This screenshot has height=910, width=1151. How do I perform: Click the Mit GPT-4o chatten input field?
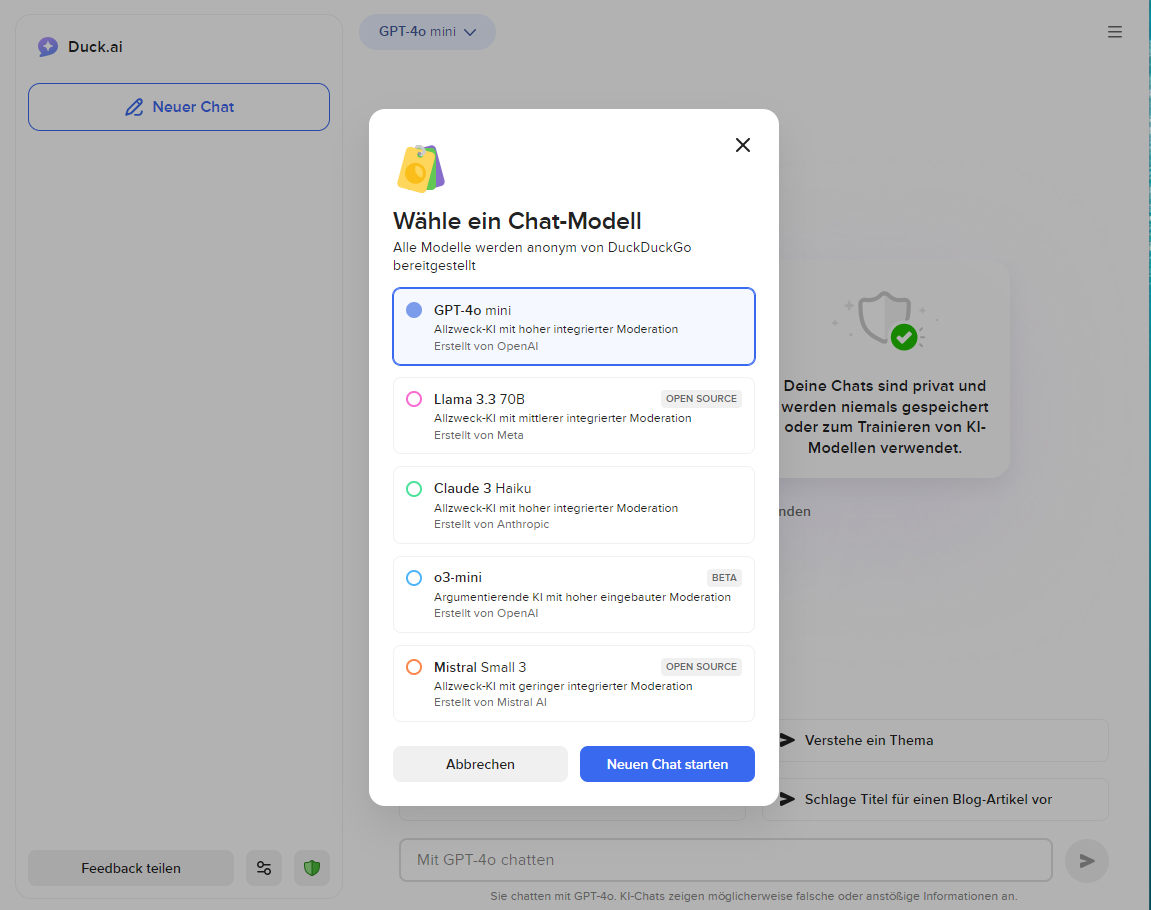point(725,860)
